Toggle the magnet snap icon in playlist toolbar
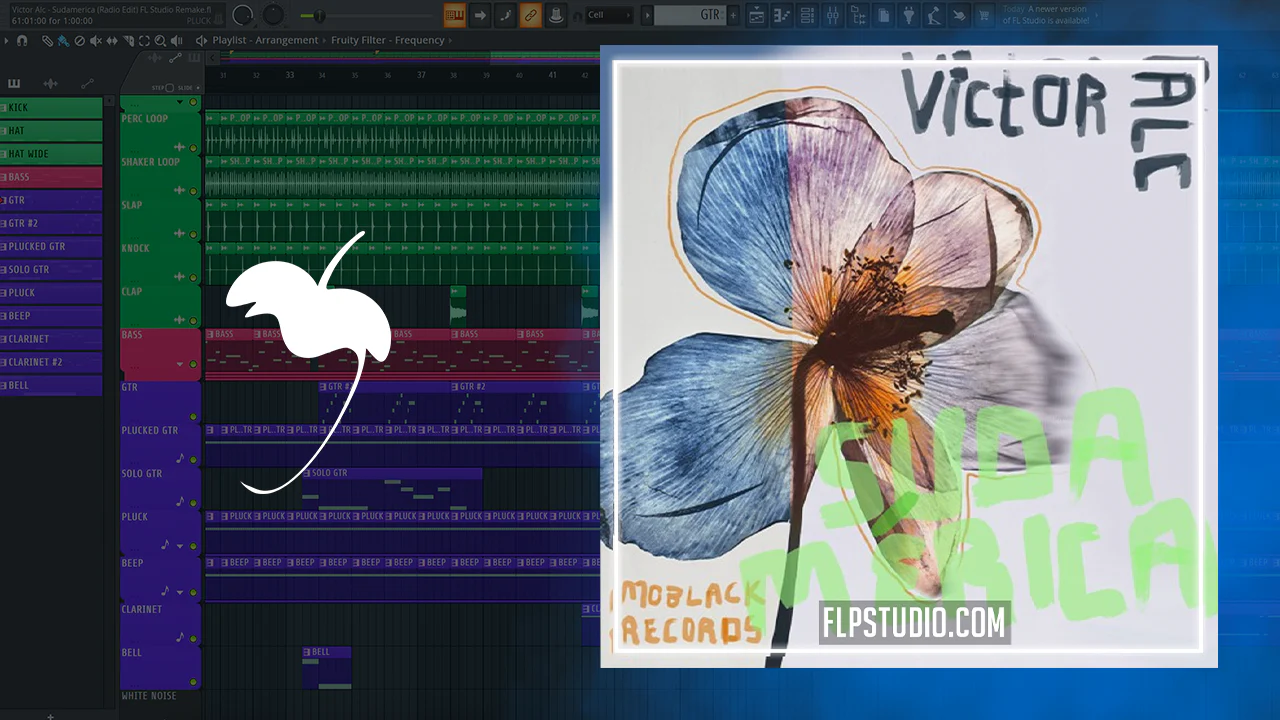Screen dimensions: 1280x720 (22, 41)
